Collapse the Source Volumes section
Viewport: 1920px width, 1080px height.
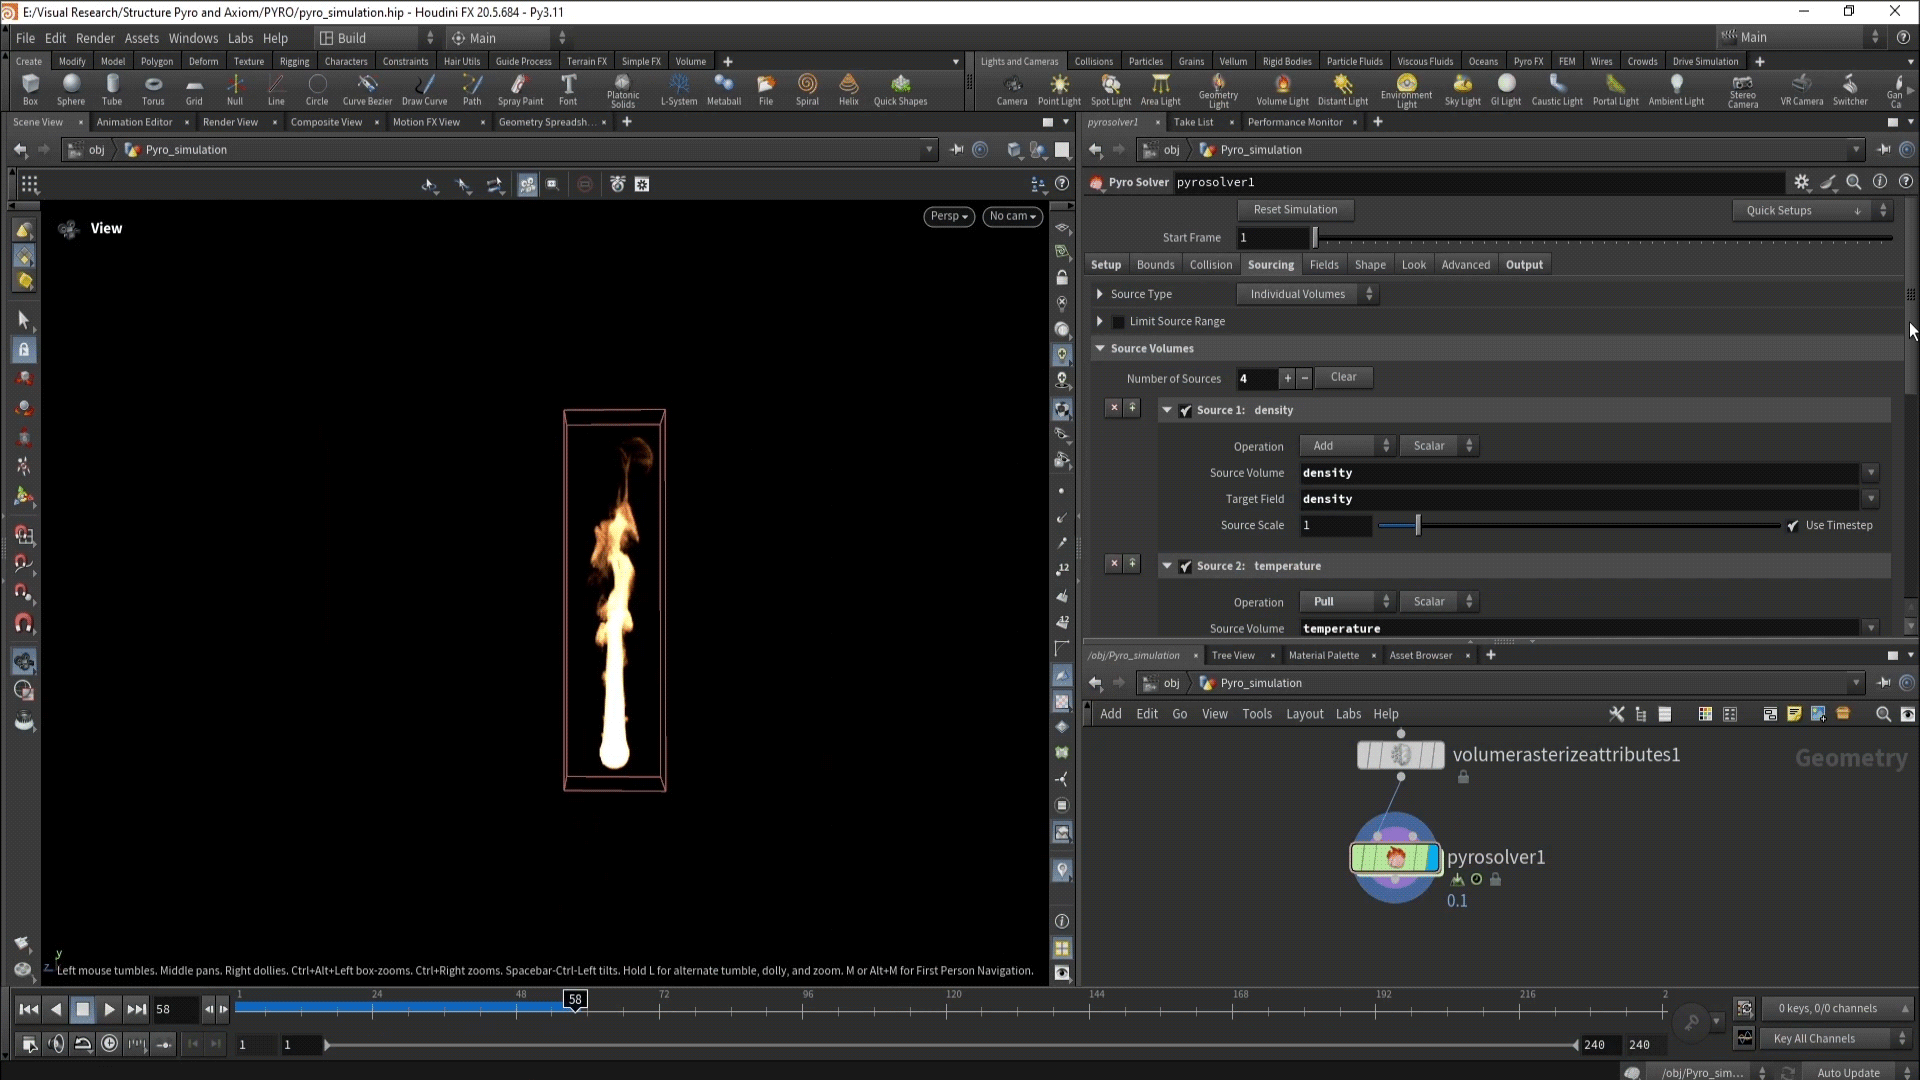point(1100,349)
